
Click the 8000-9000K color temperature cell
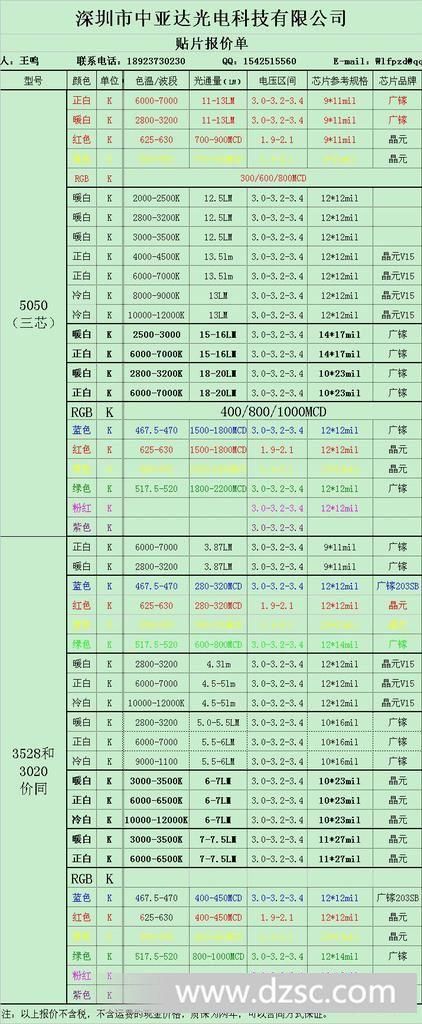coord(156,295)
